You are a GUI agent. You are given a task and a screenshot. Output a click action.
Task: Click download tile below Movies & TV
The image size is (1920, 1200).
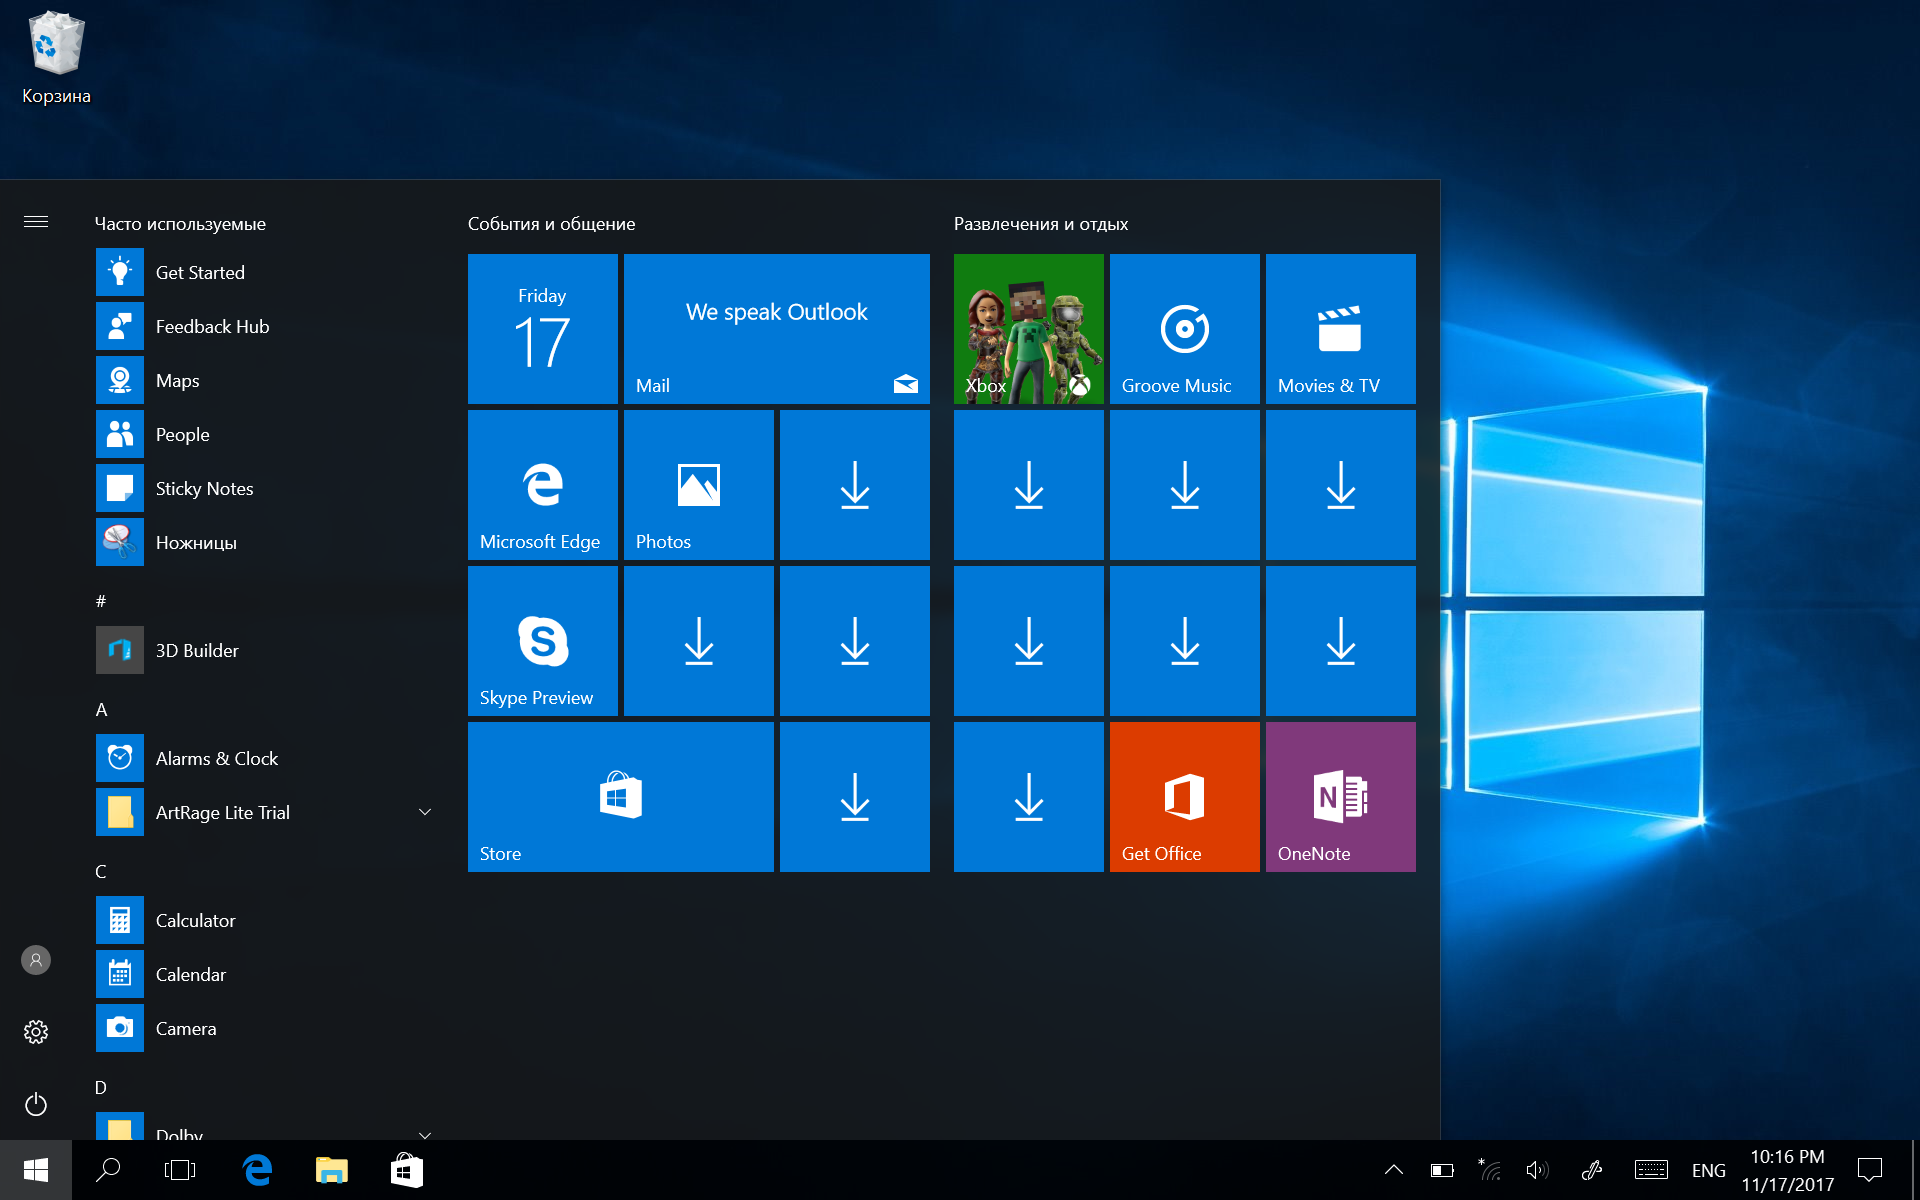(1341, 485)
